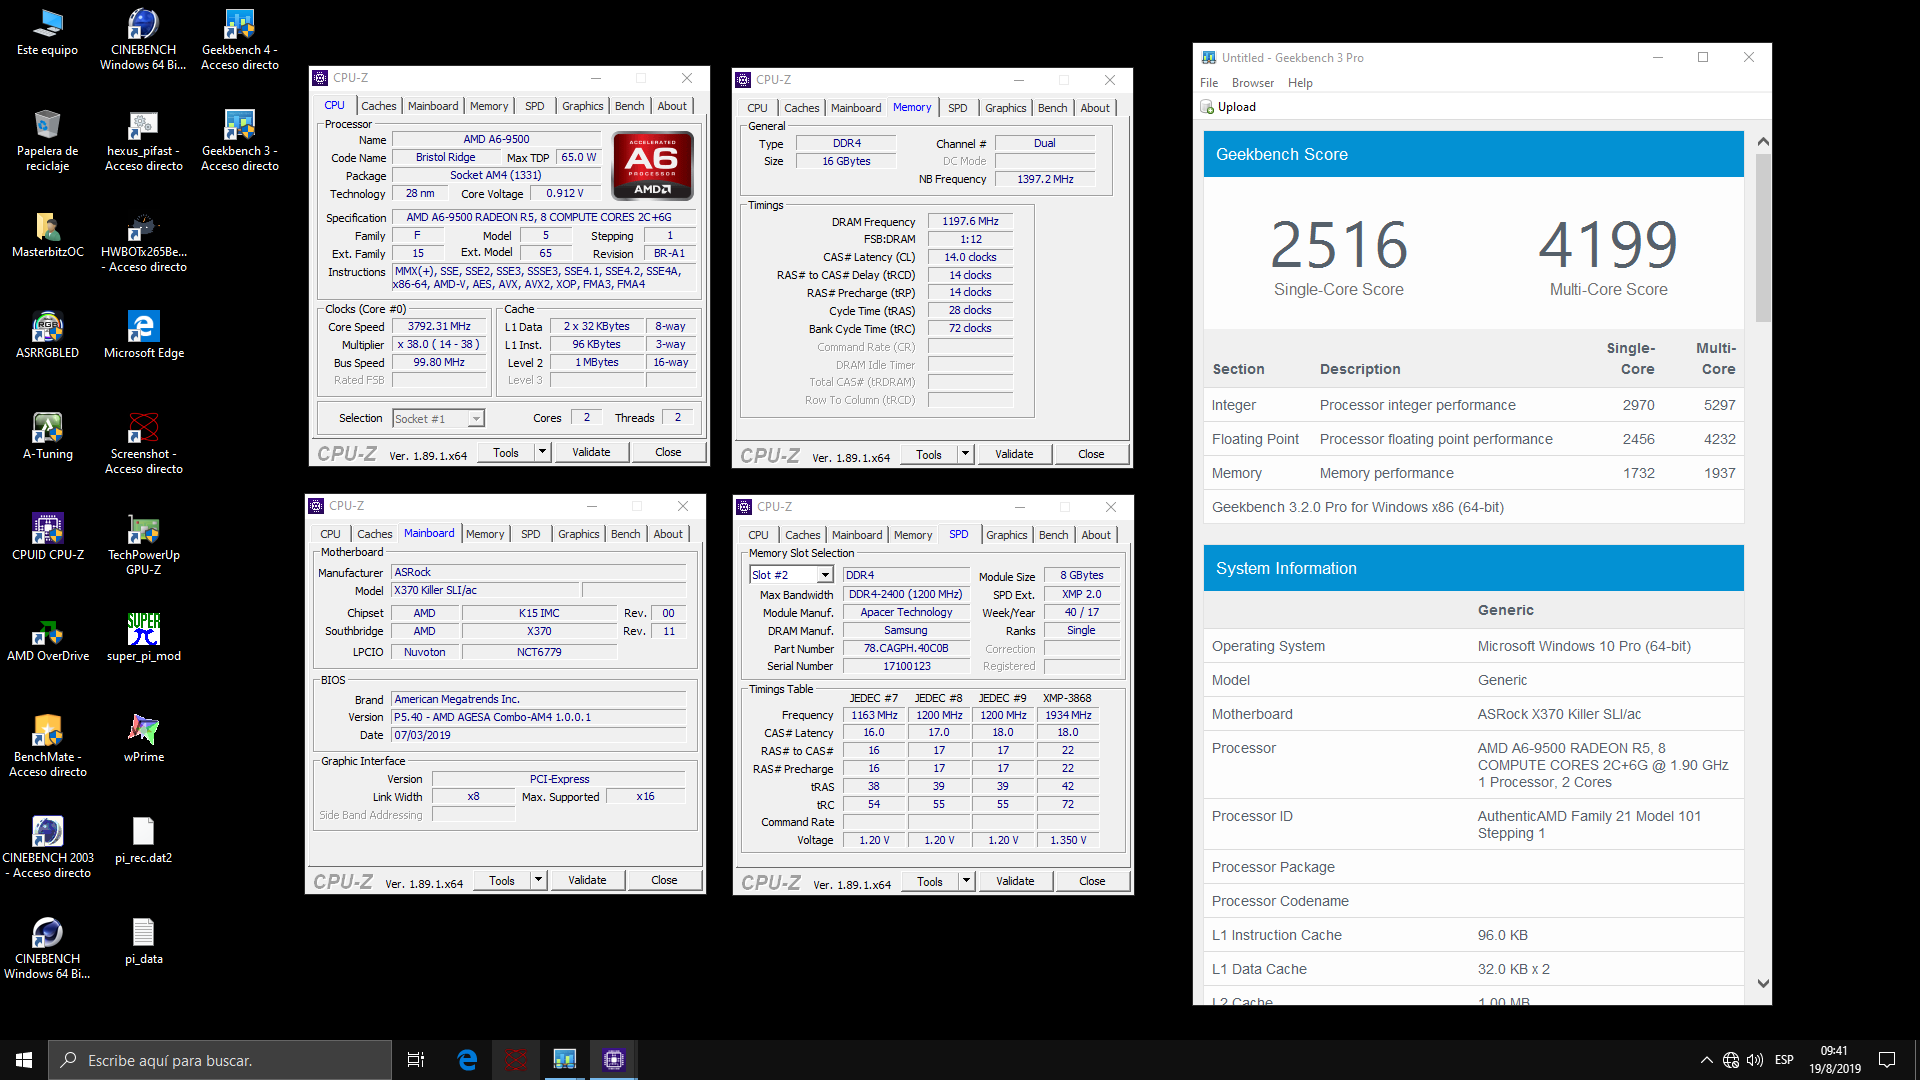The image size is (1920, 1080).
Task: Open CINEBENCH 2003 shortcut icon
Action: (x=47, y=847)
